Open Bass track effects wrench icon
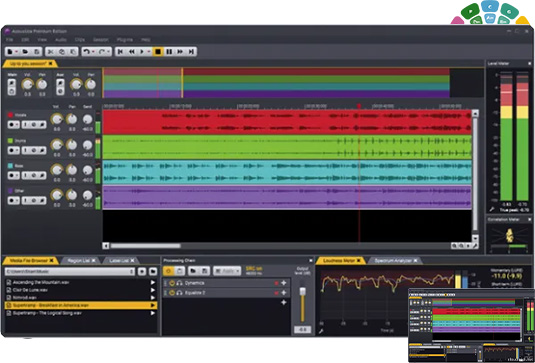The height and width of the screenshot is (363, 535). (42, 175)
